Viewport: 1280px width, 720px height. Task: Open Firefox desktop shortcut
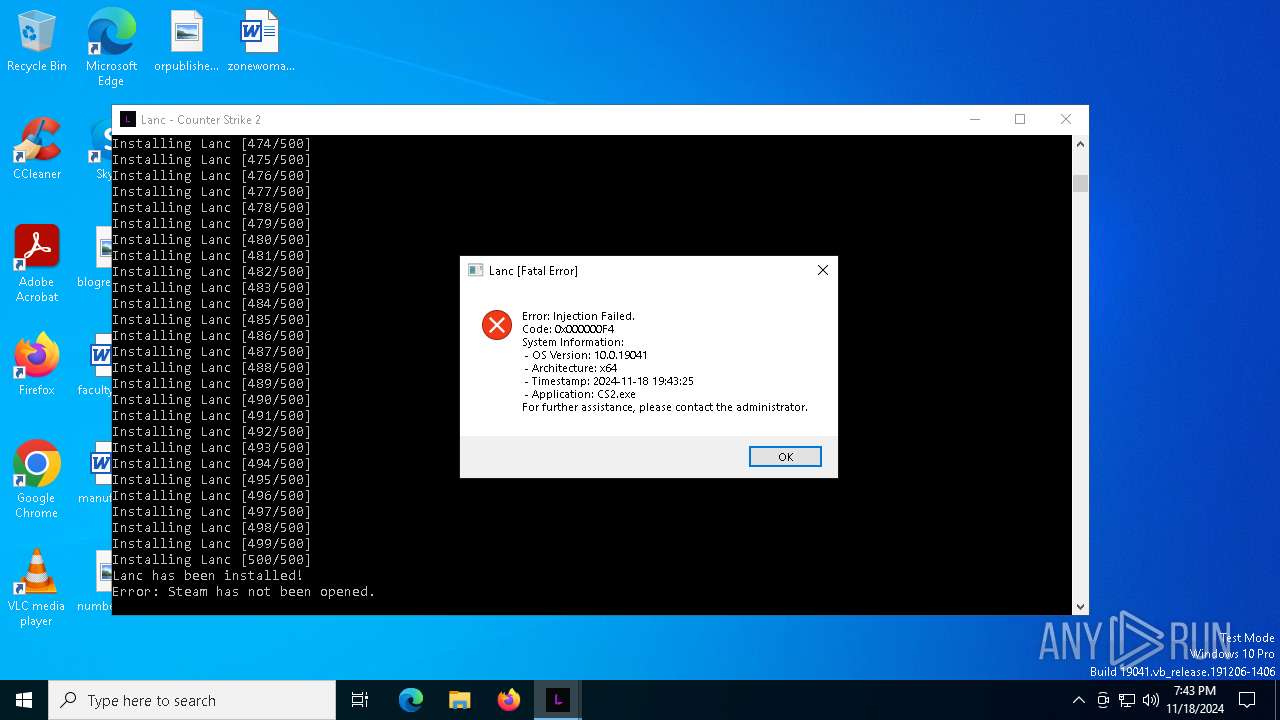coord(37,365)
